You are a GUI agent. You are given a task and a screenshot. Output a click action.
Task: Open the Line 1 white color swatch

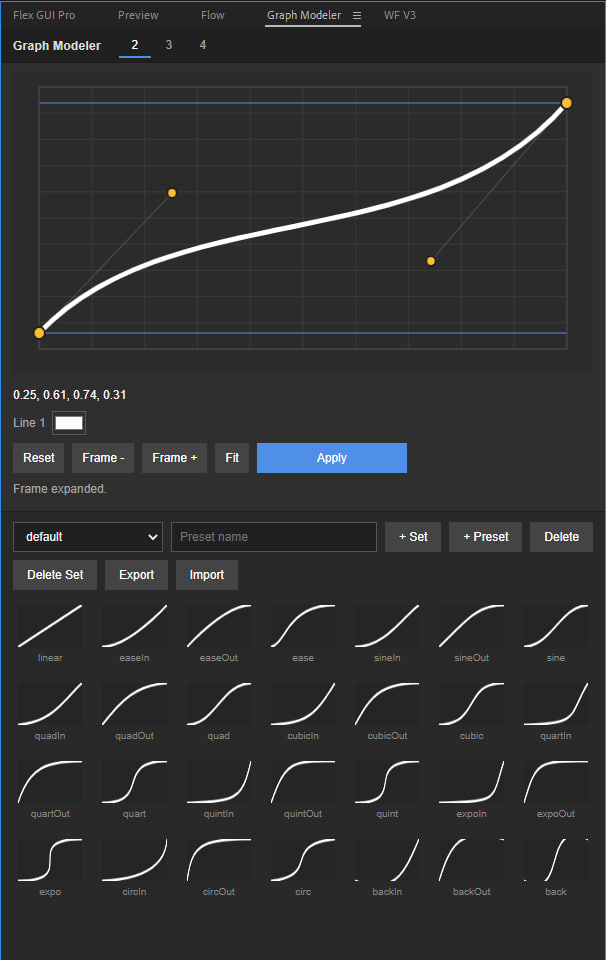click(x=69, y=423)
